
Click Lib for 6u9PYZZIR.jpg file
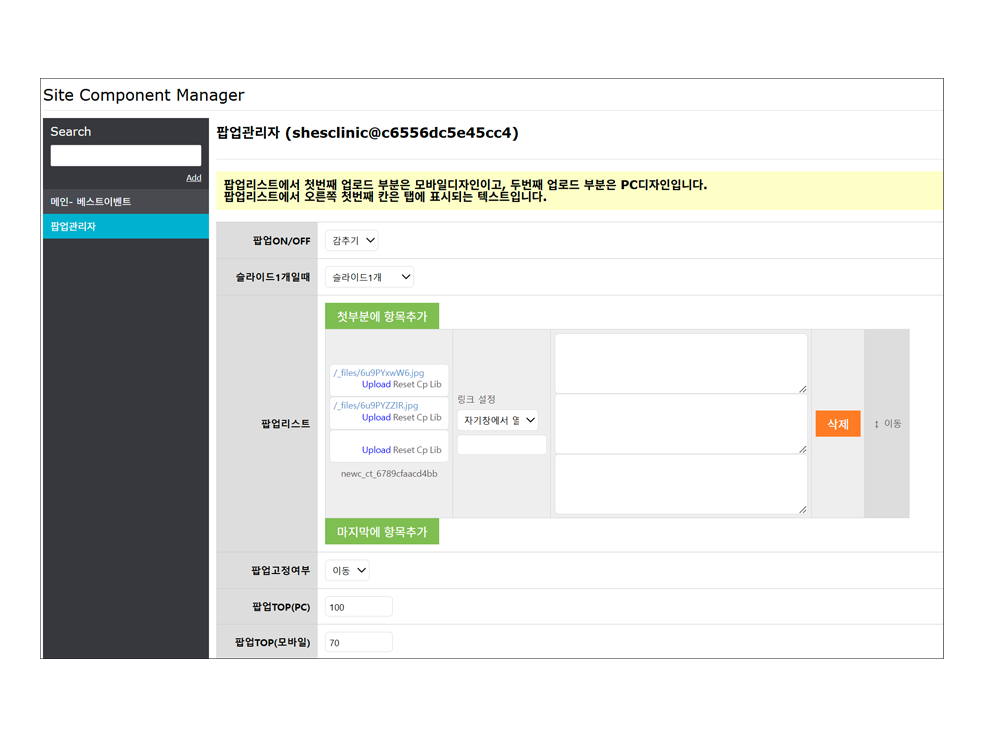click(435, 417)
